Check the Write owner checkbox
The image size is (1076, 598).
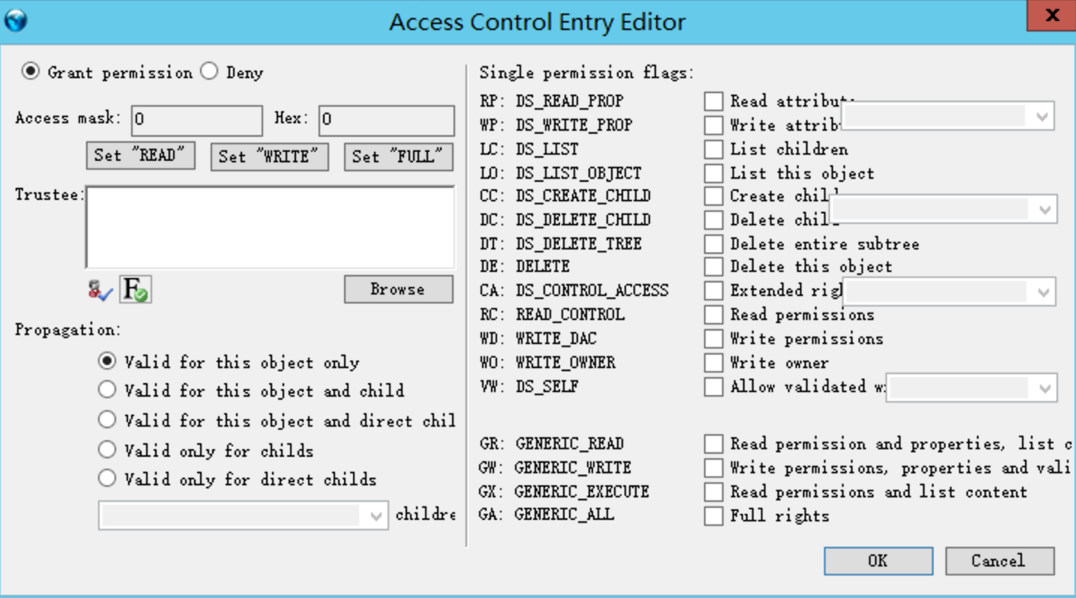714,363
